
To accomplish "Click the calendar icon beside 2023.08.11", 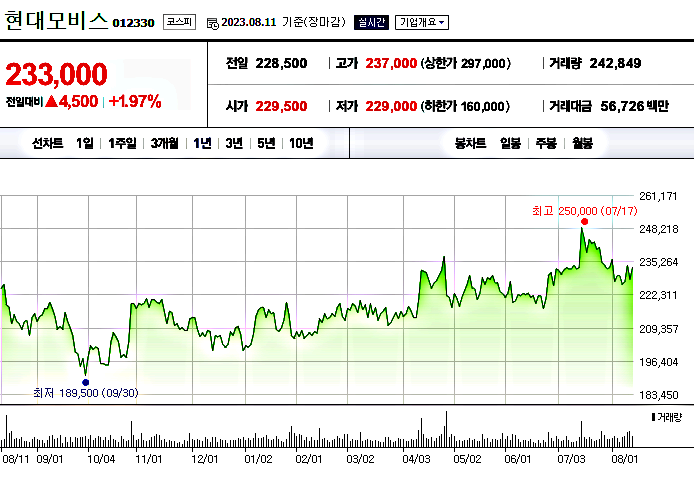I will pos(212,23).
